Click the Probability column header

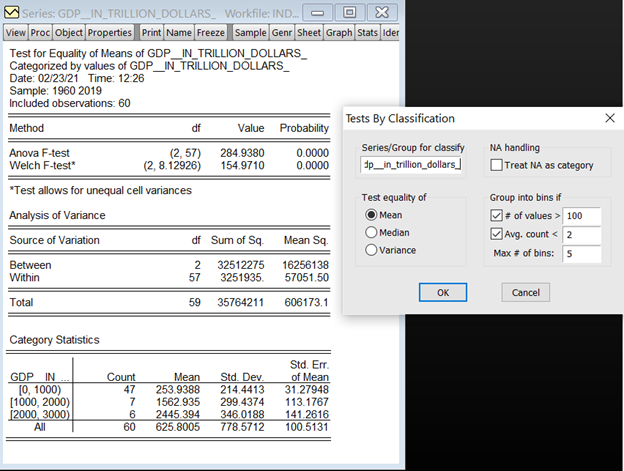(x=304, y=128)
